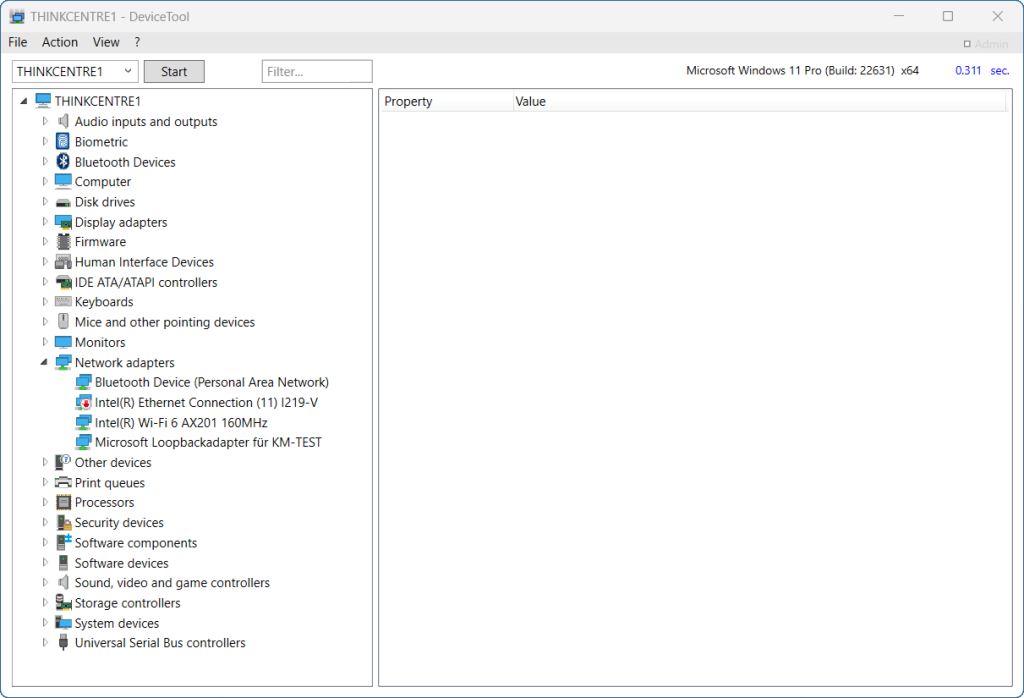Open the View menu
1024x698 pixels.
(106, 42)
